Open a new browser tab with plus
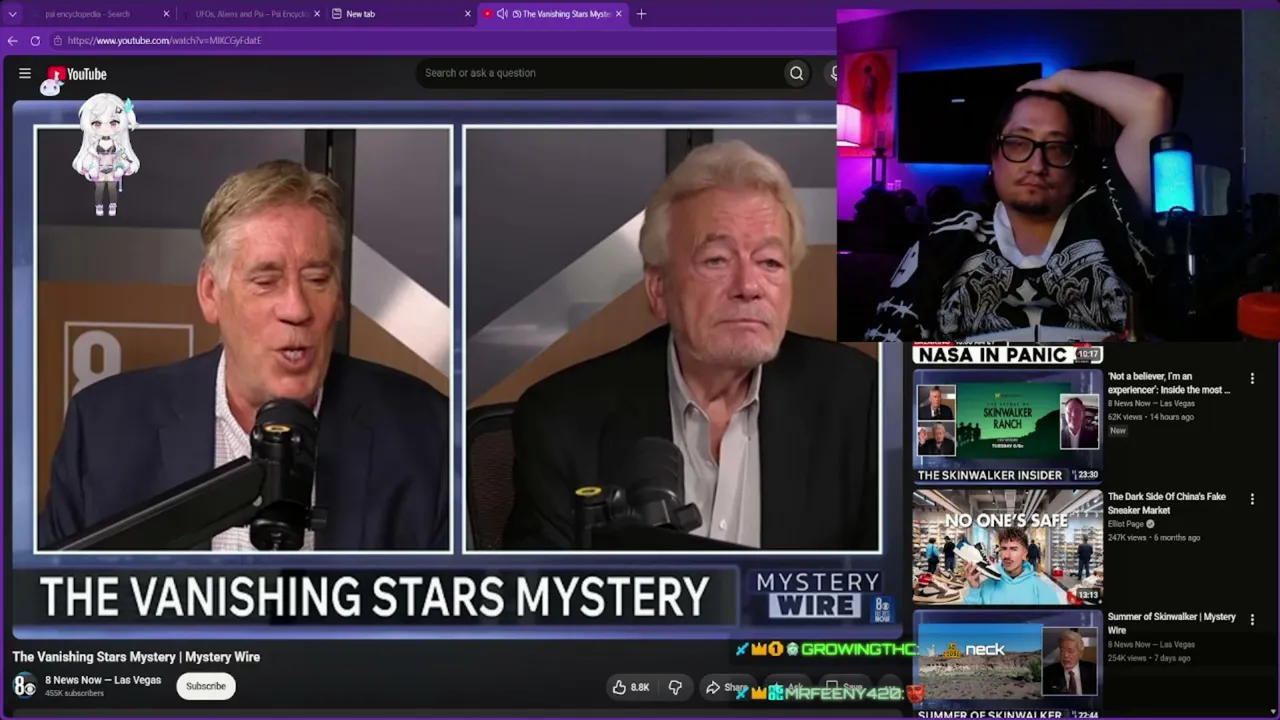This screenshot has width=1280, height=720. pyautogui.click(x=641, y=14)
